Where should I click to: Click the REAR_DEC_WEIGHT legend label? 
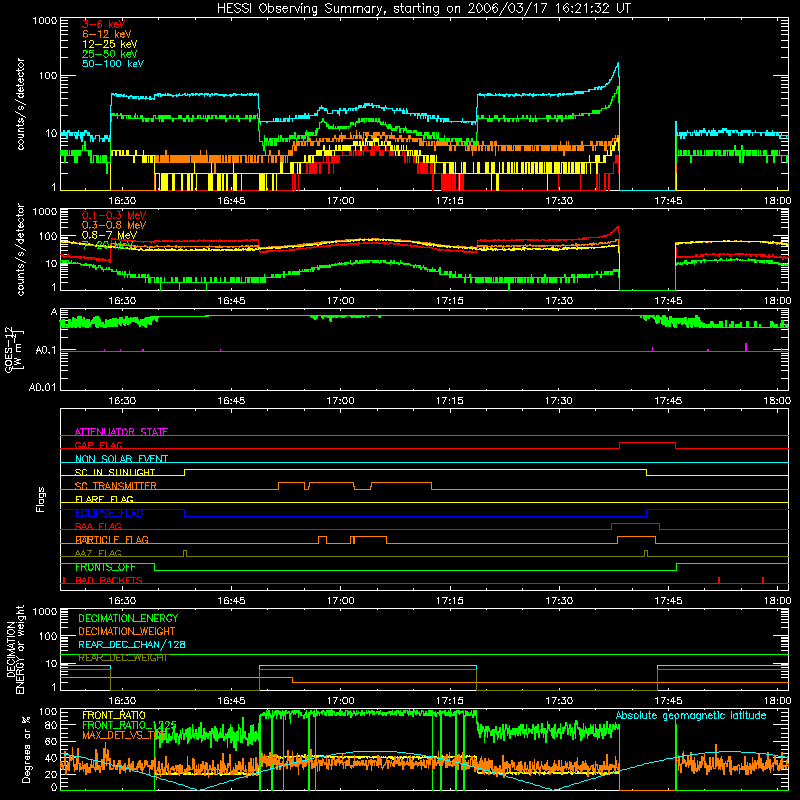pyautogui.click(x=122, y=658)
